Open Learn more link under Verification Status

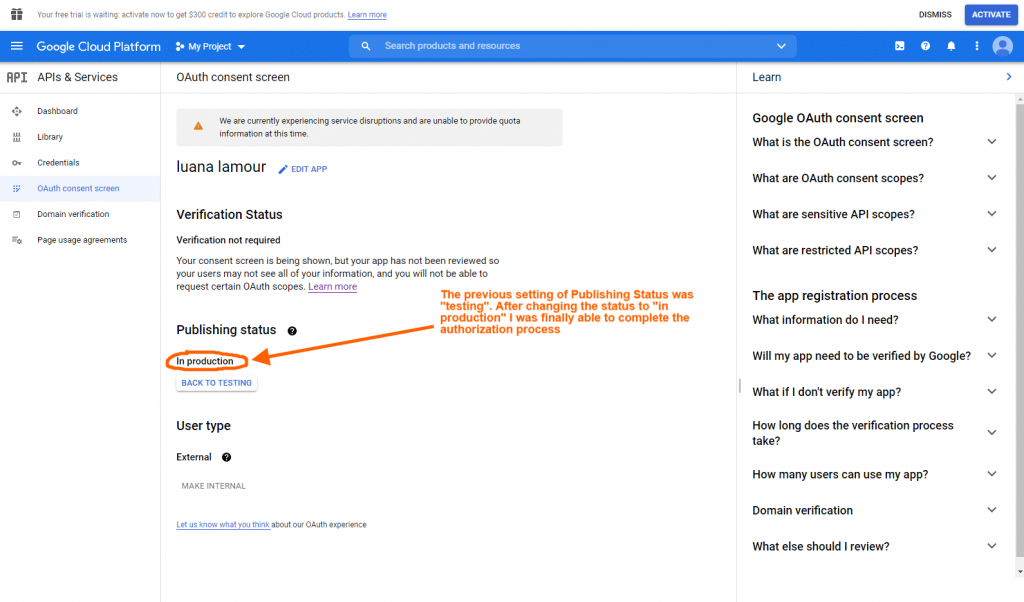point(332,287)
